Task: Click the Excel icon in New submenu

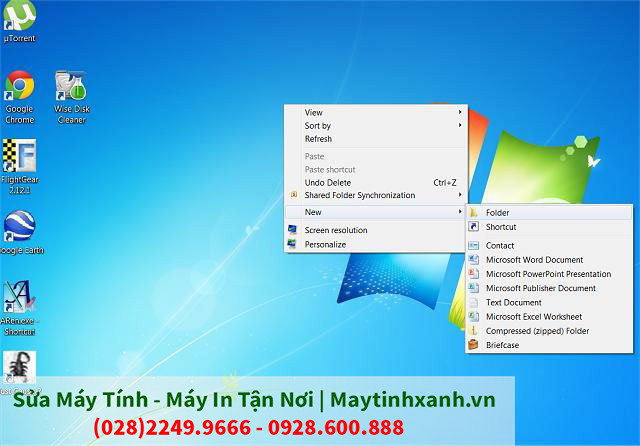Action: [473, 317]
